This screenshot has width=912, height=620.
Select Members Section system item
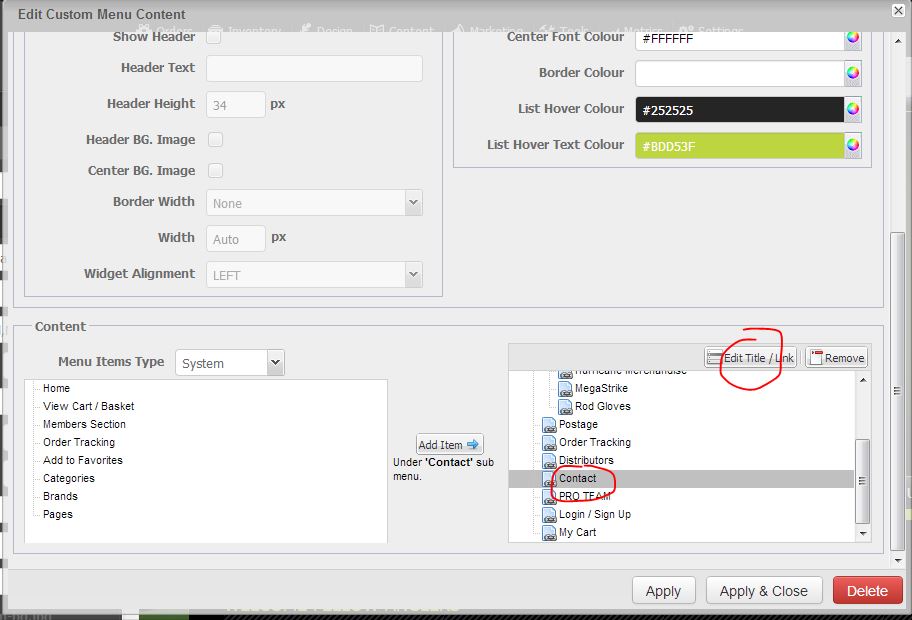point(84,424)
